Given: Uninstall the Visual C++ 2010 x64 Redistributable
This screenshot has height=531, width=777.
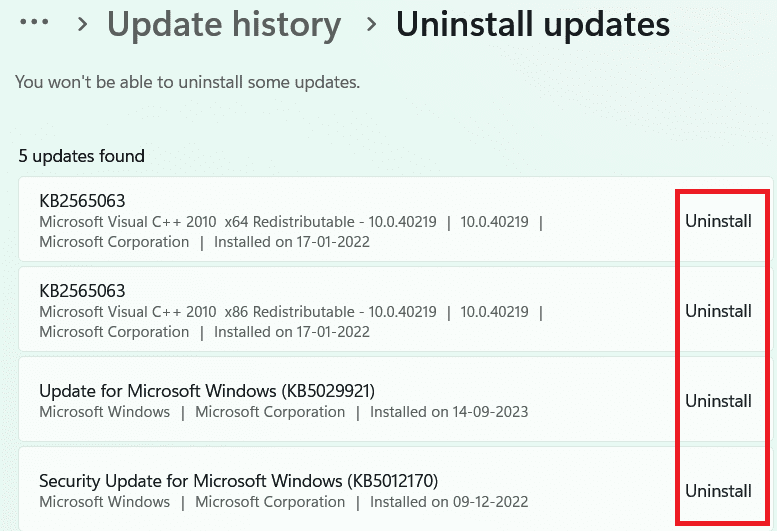Looking at the screenshot, I should (718, 221).
